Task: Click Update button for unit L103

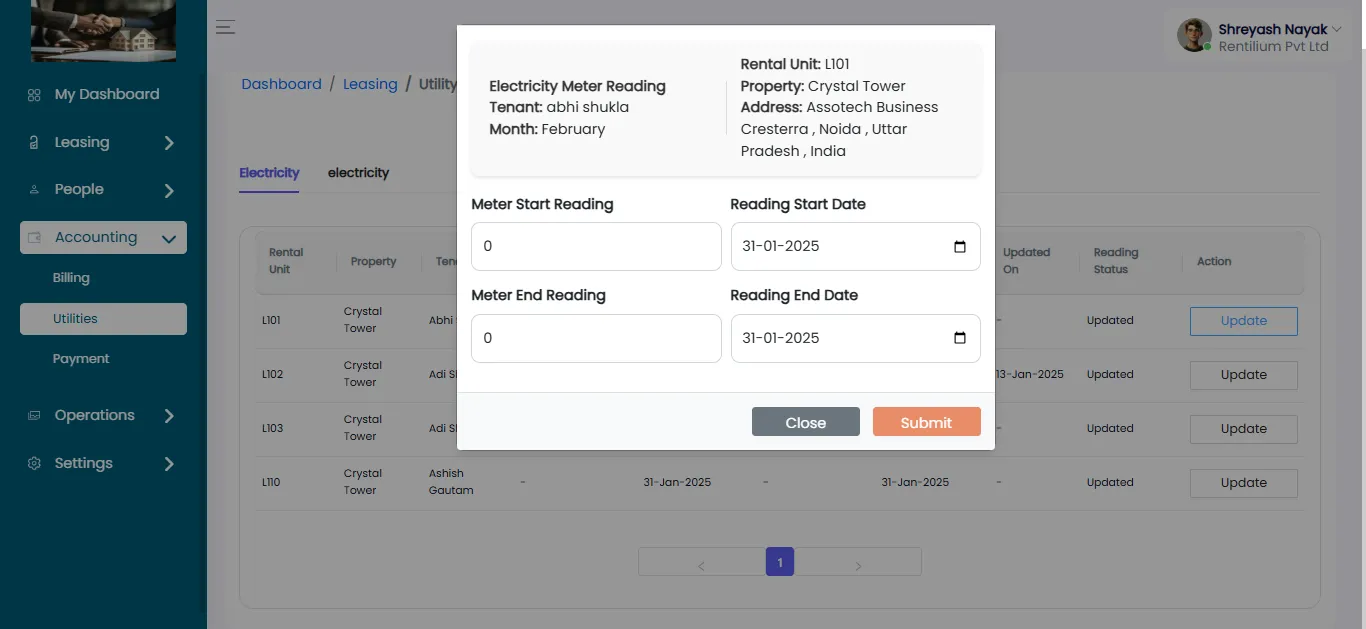Action: [x=1244, y=429]
